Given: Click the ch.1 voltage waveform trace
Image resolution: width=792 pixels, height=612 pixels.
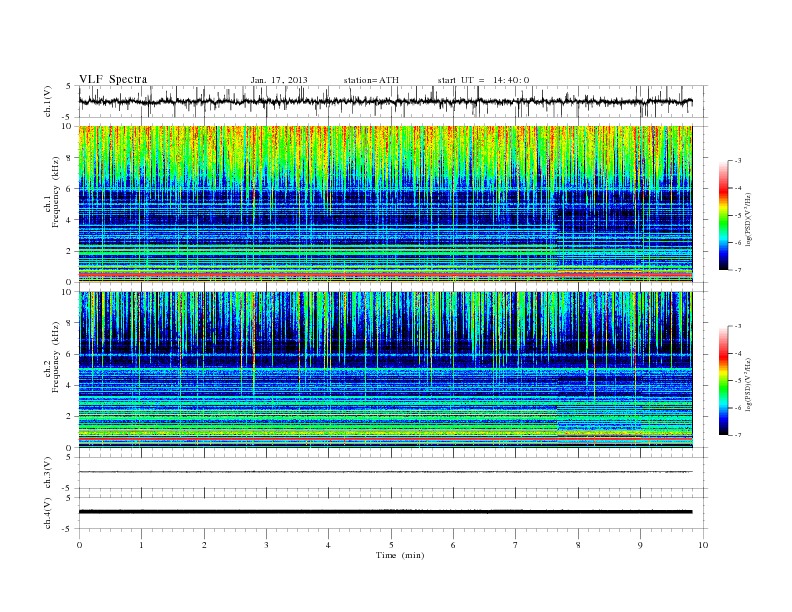Looking at the screenshot, I should [x=385, y=101].
